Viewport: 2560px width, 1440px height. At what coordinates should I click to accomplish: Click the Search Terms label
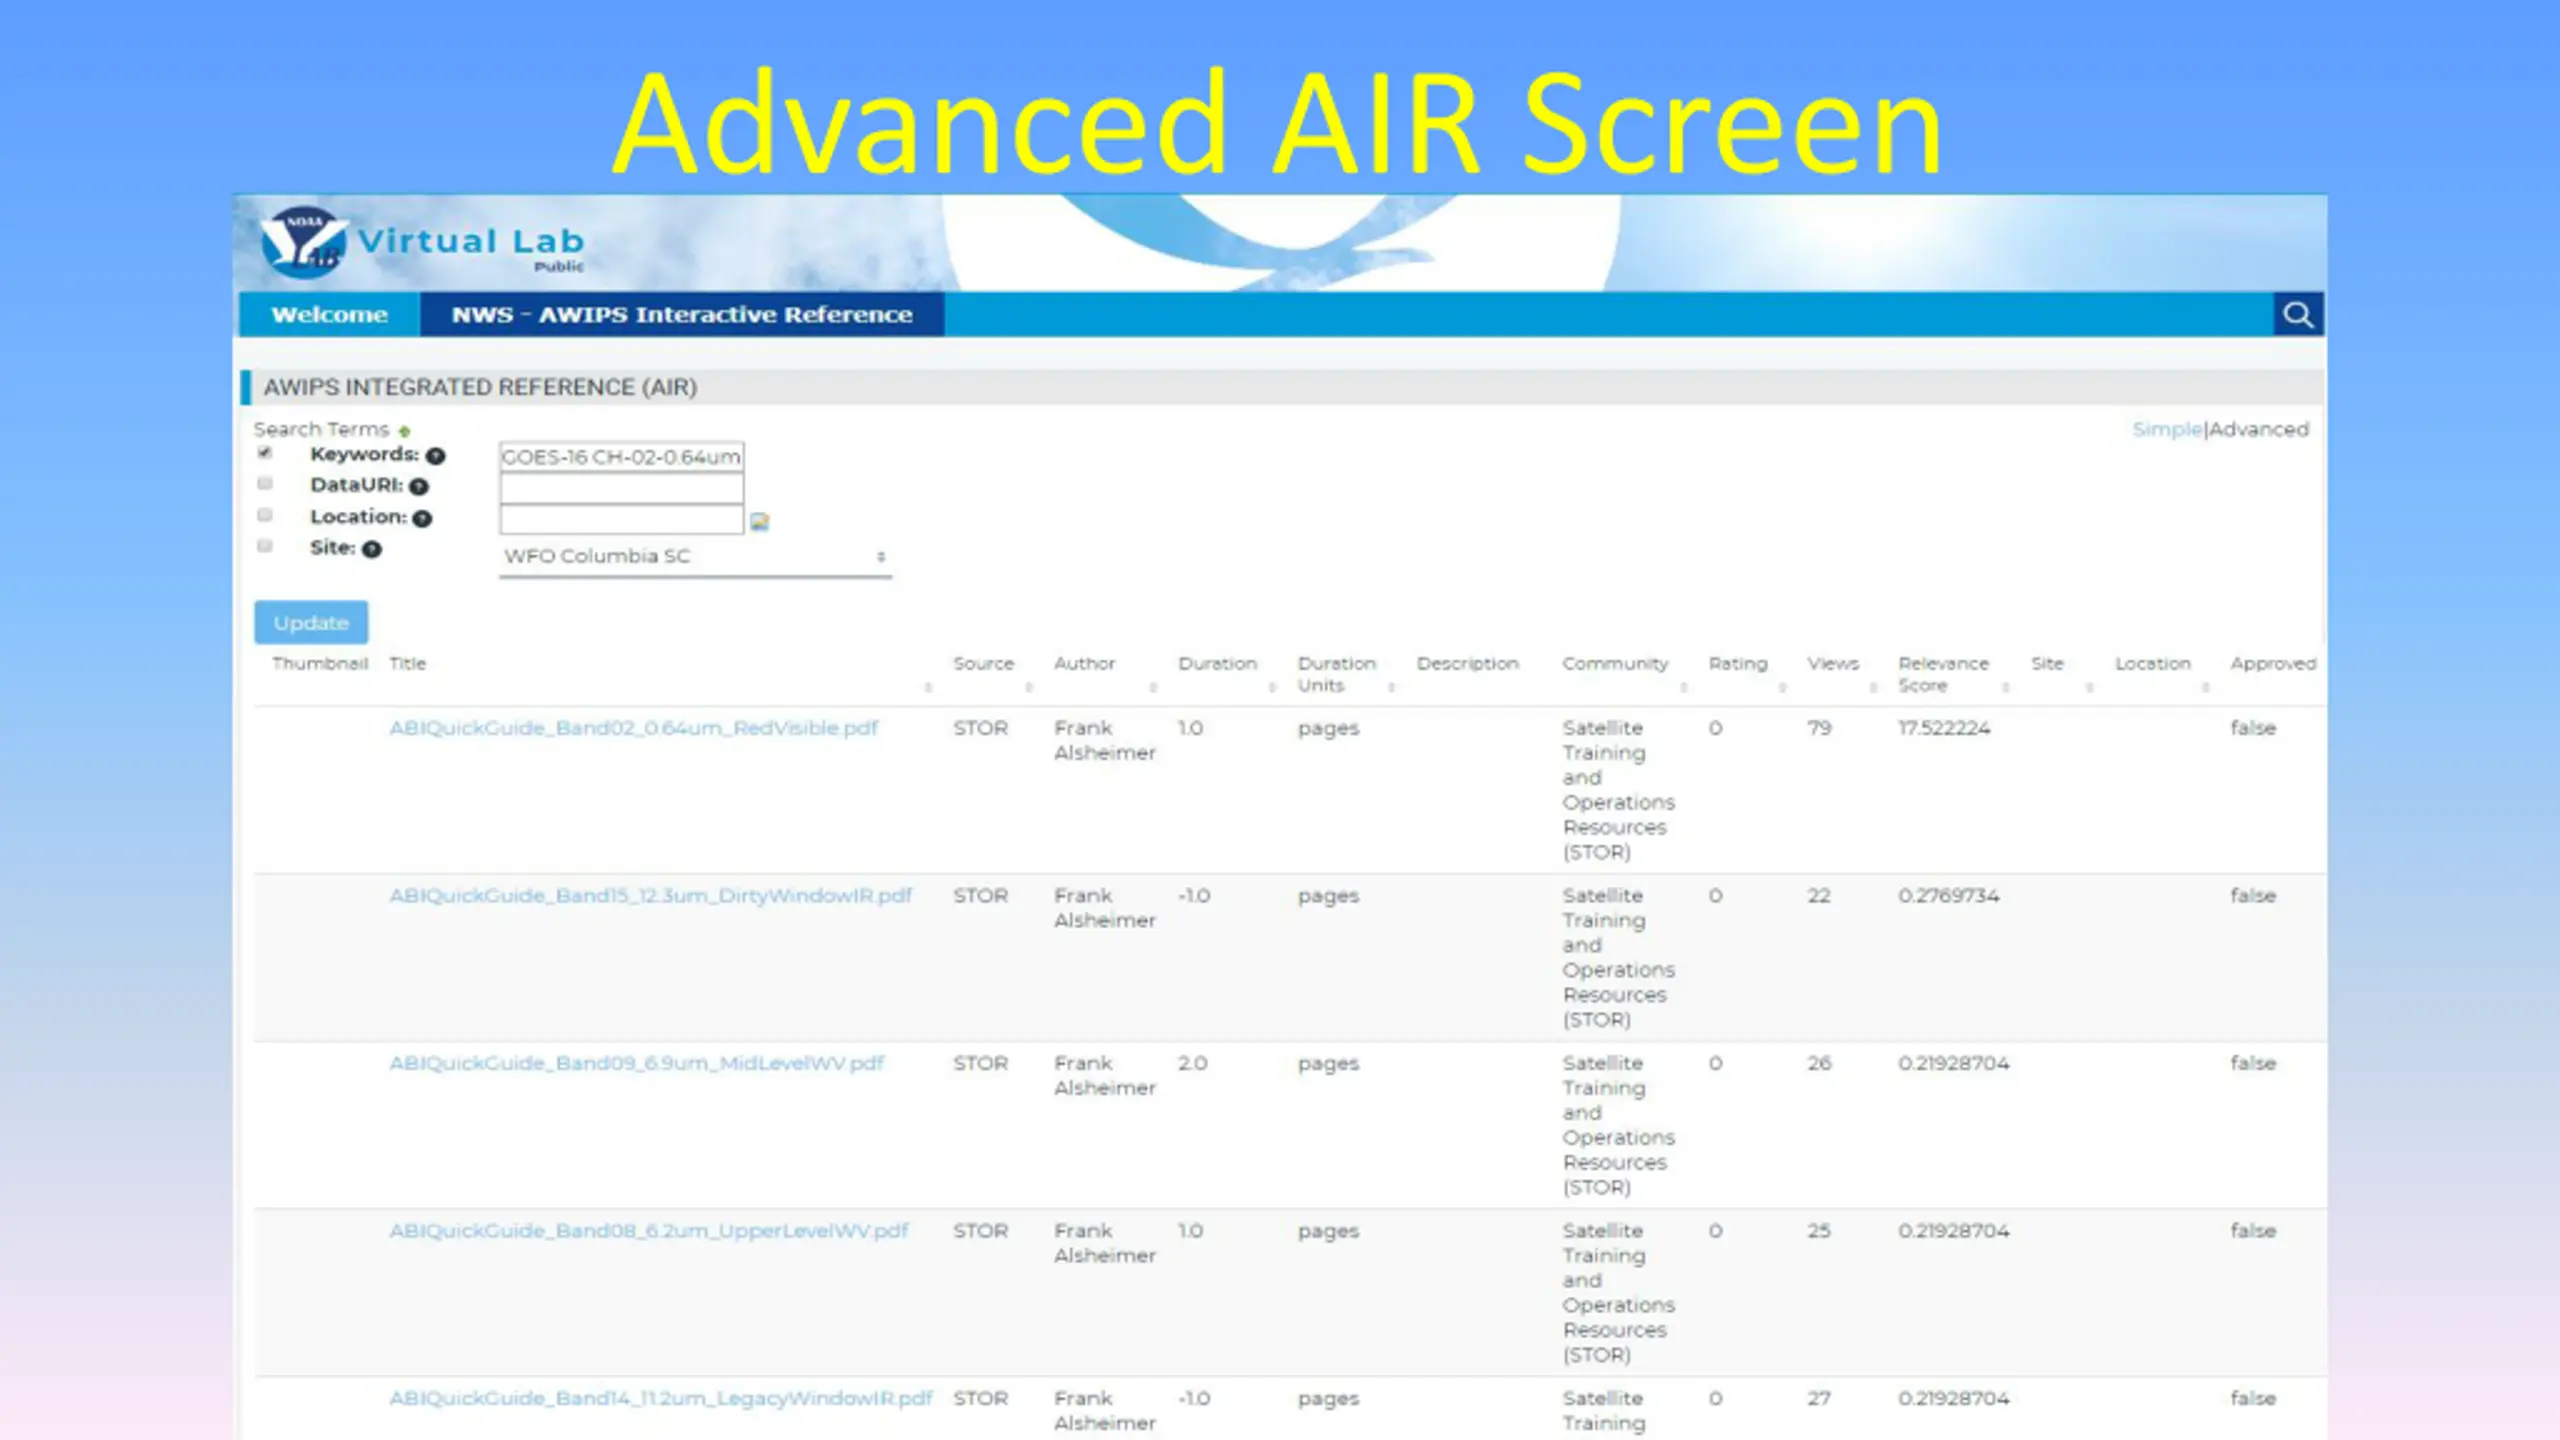pos(321,430)
